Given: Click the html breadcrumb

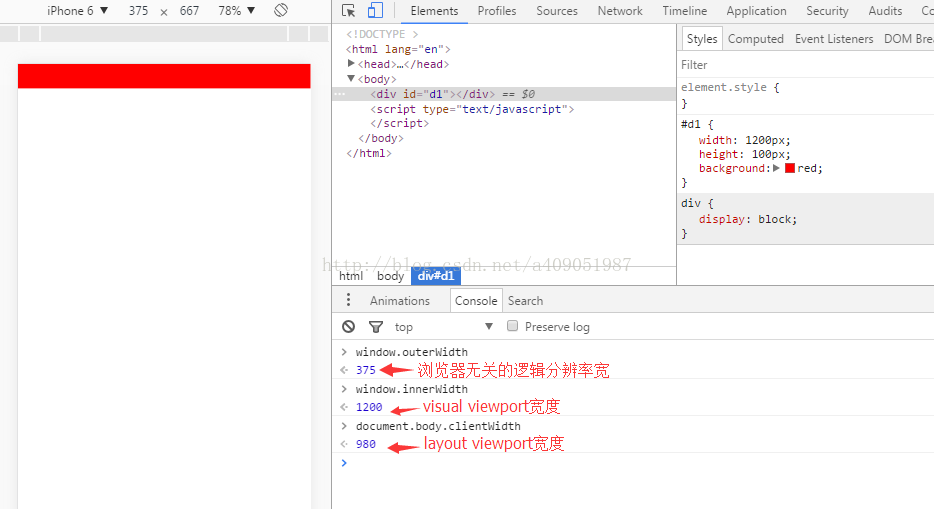Looking at the screenshot, I should 351,276.
